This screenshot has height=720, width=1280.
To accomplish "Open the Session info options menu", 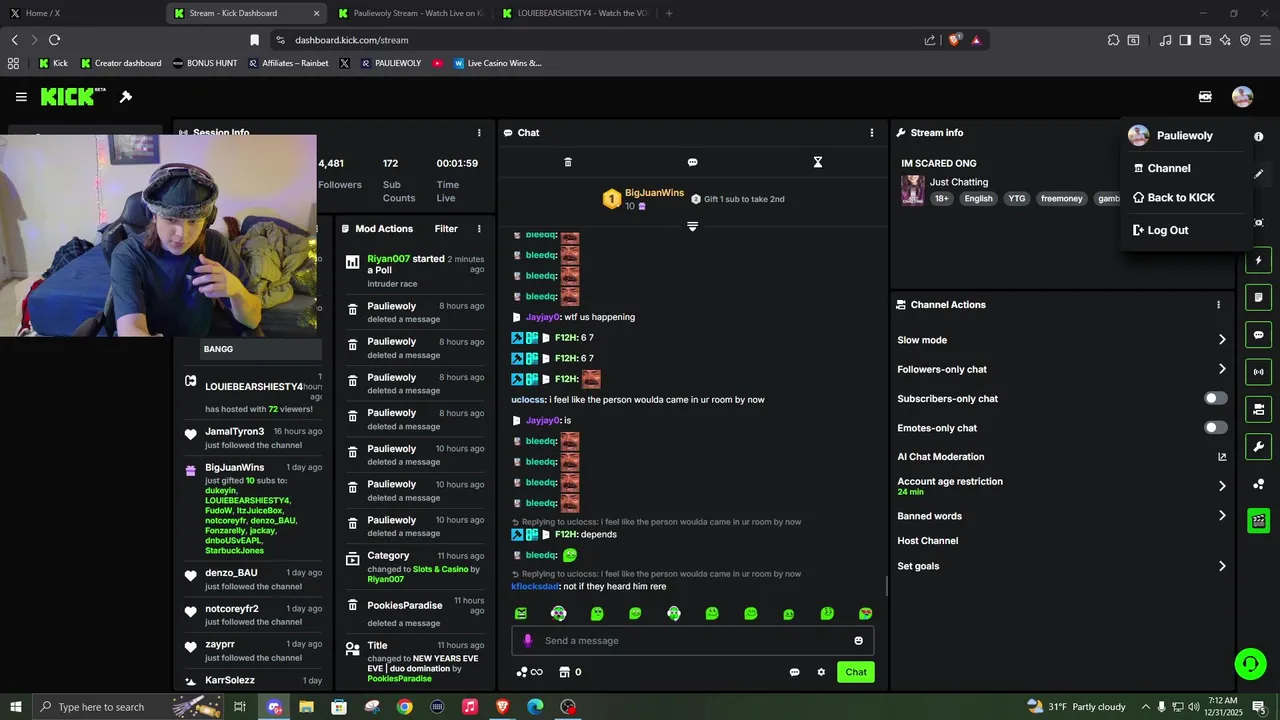I will click(x=479, y=133).
